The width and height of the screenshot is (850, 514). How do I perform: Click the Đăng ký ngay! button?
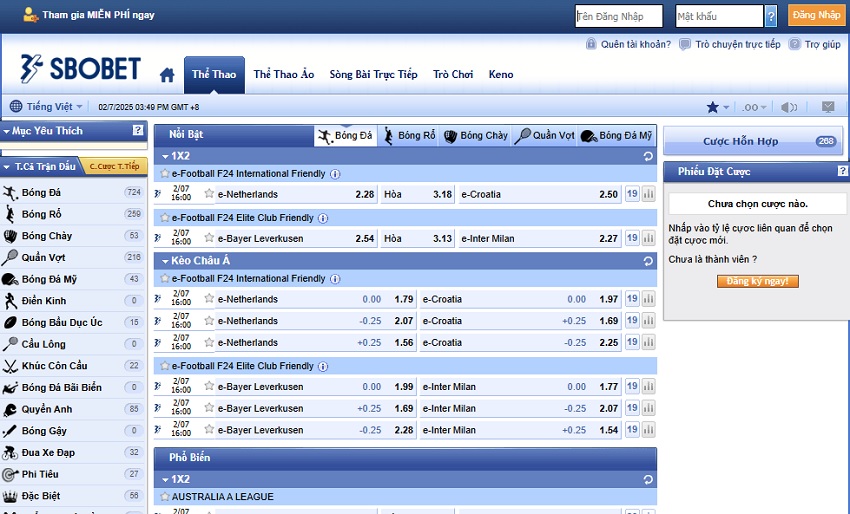click(x=757, y=281)
